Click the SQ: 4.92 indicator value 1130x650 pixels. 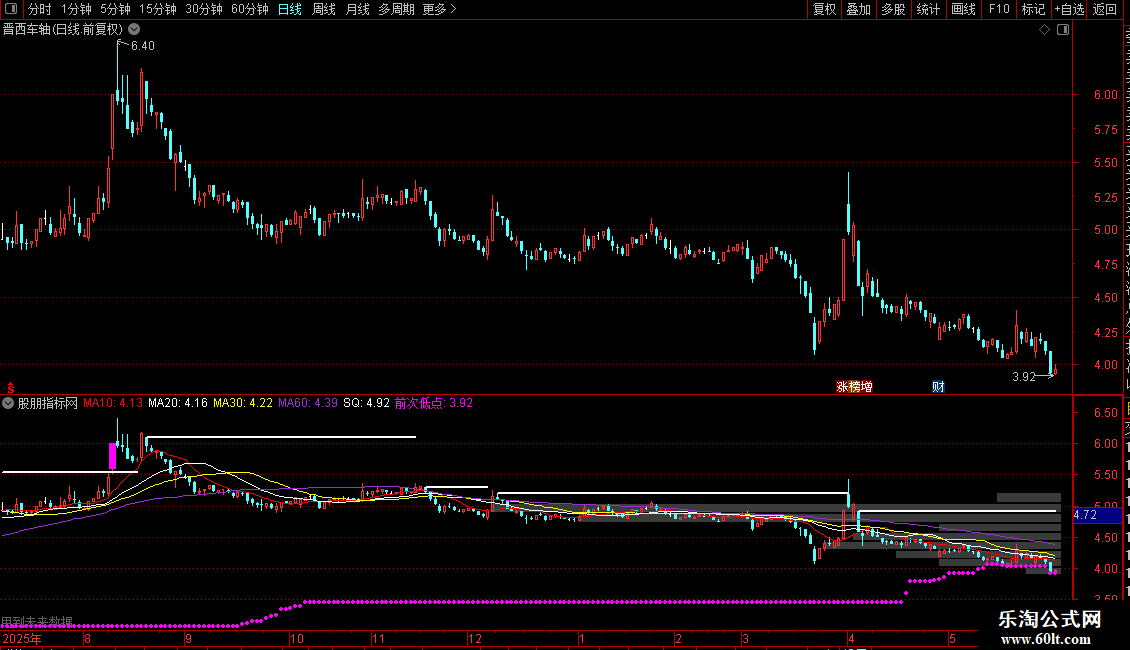tap(366, 403)
